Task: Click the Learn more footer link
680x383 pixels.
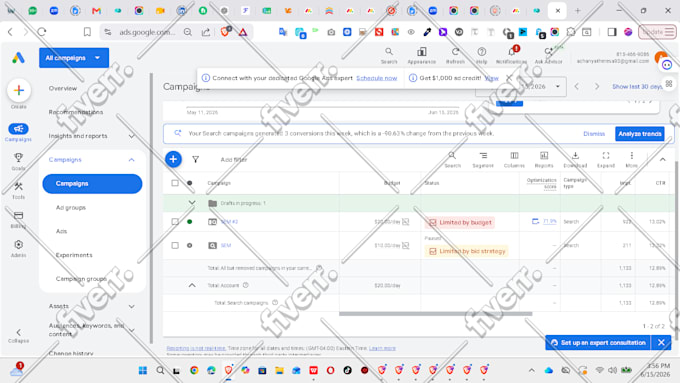Action: pyautogui.click(x=382, y=348)
